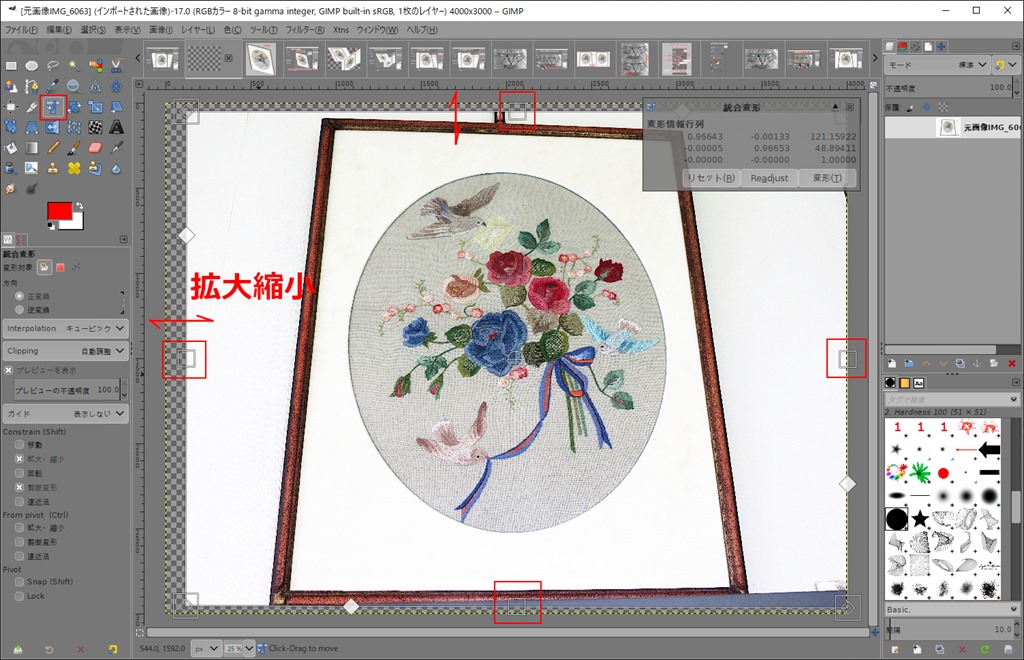Pick the Smudge finger tool
The image size is (1024, 660).
click(x=11, y=189)
